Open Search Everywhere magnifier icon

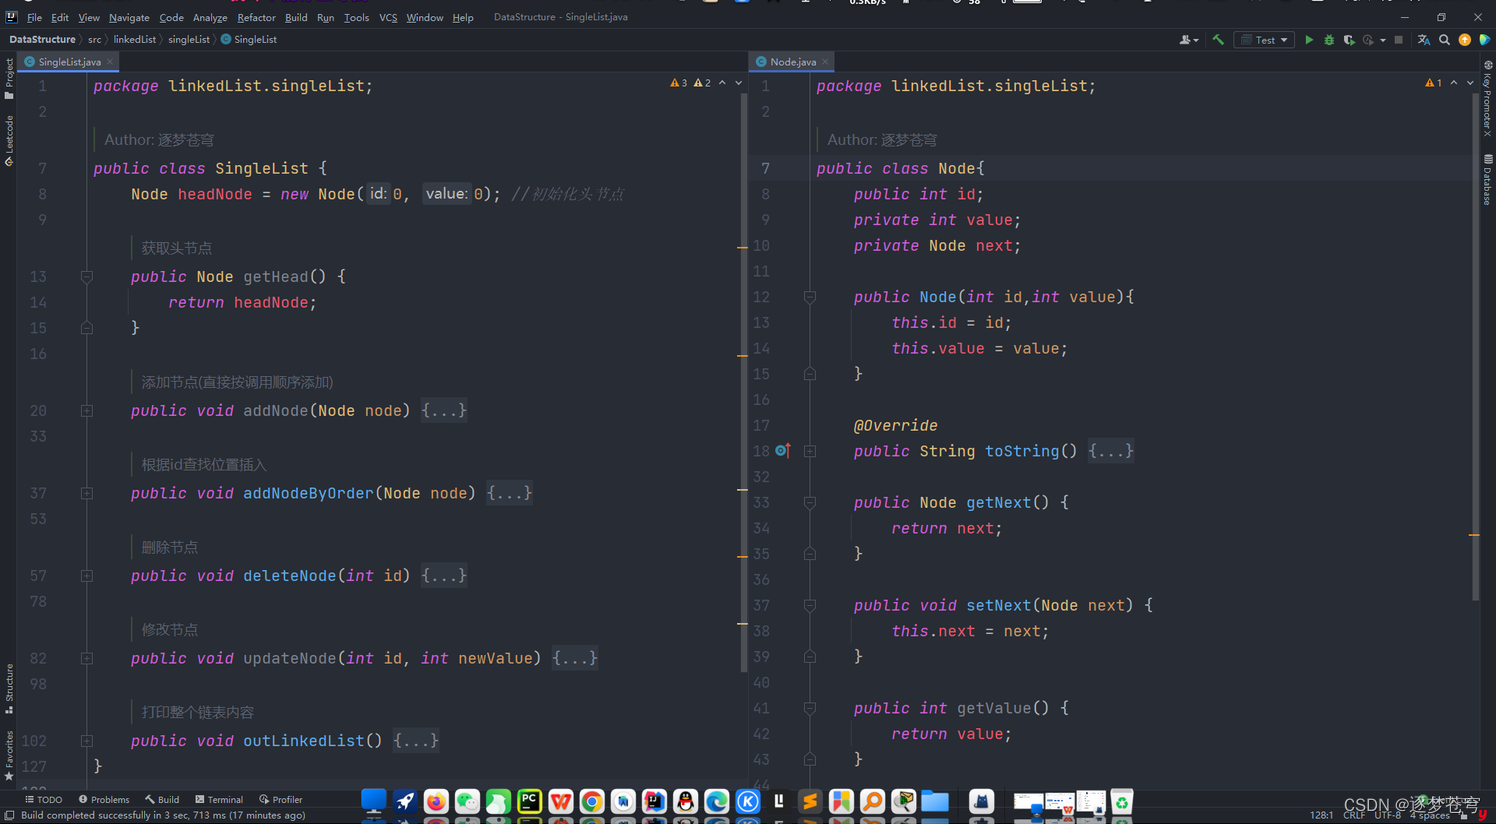click(1444, 40)
